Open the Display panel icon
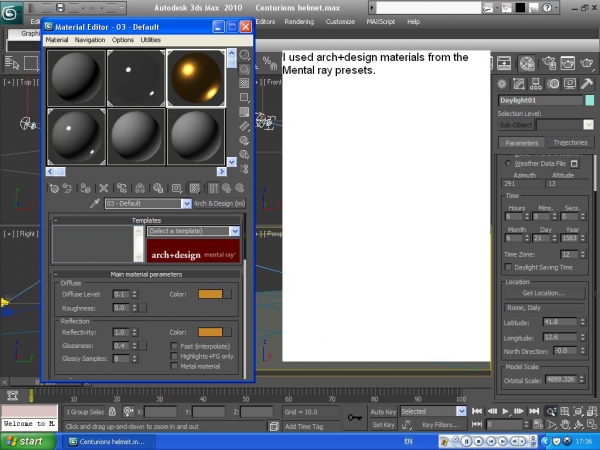The width and height of the screenshot is (600, 450). [x=570, y=84]
